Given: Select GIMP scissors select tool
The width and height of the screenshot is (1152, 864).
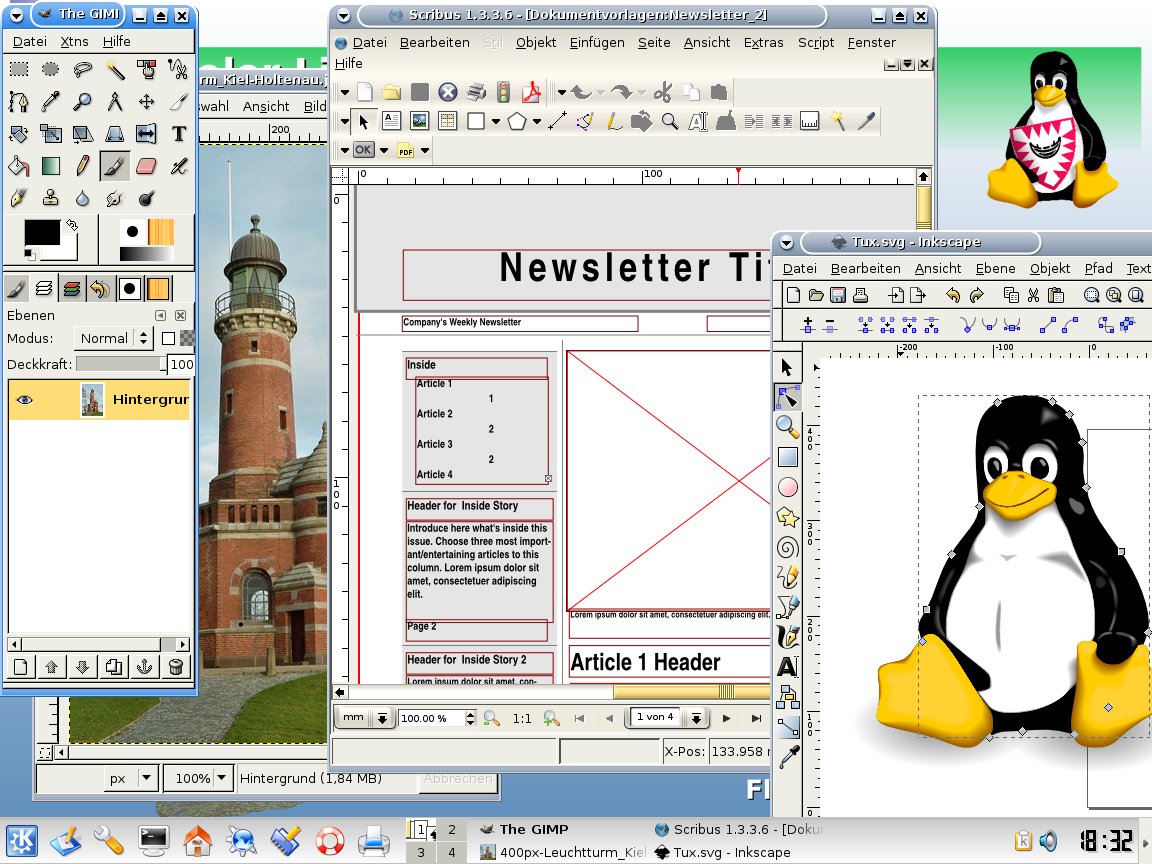Looking at the screenshot, I should click(178, 69).
